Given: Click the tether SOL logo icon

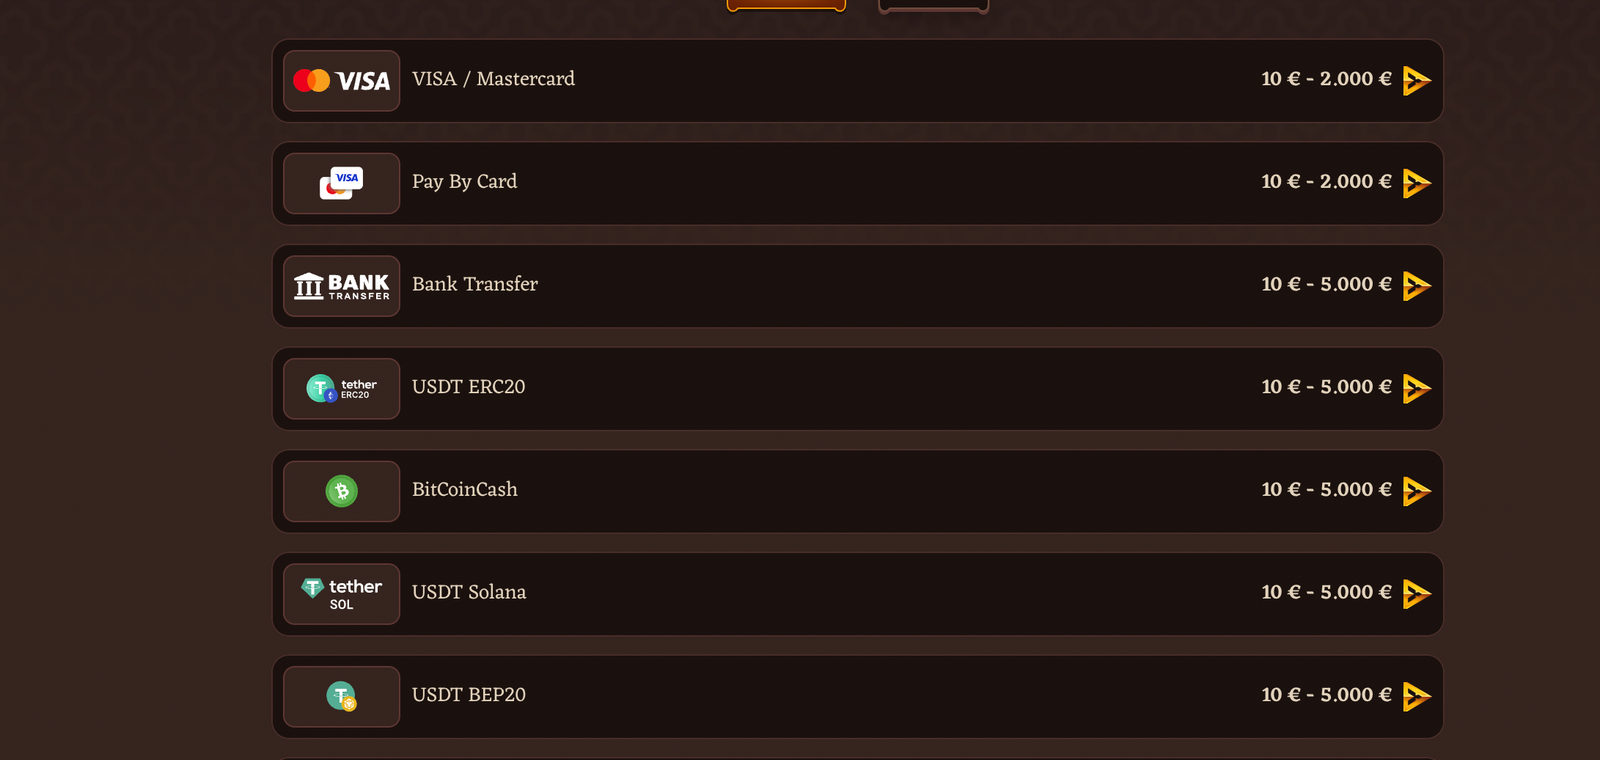Looking at the screenshot, I should (x=341, y=594).
